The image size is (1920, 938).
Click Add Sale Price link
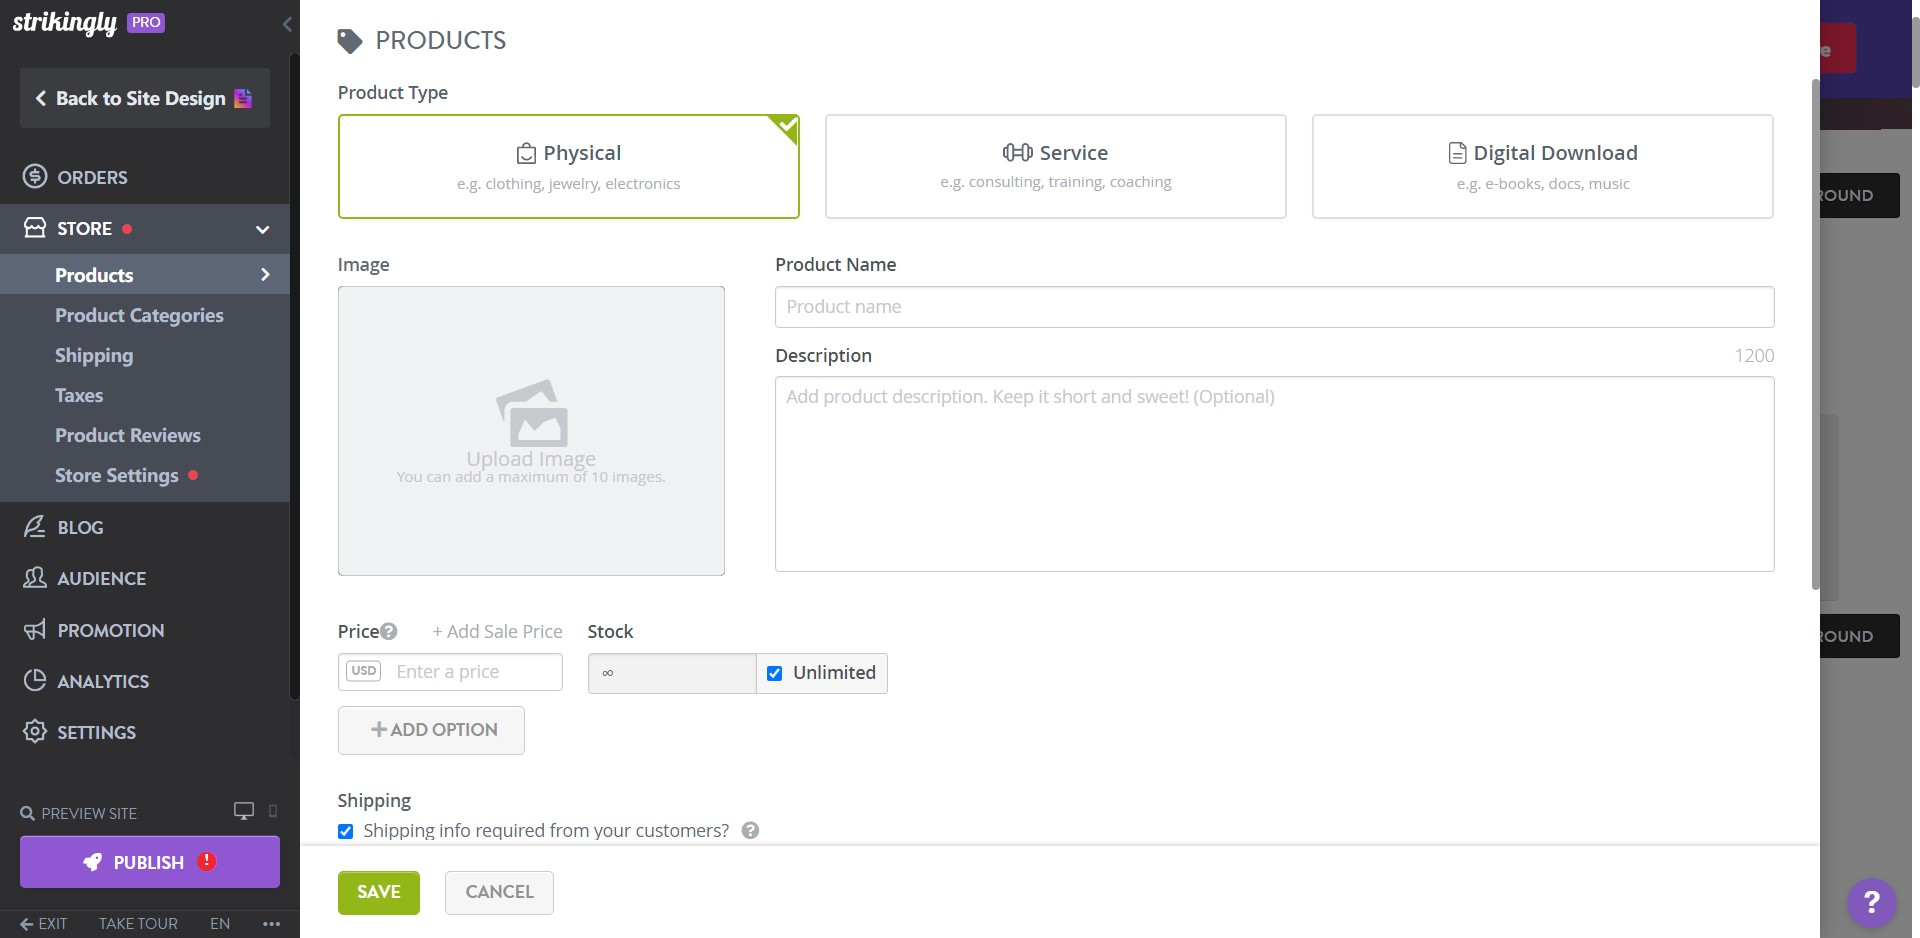pos(497,631)
